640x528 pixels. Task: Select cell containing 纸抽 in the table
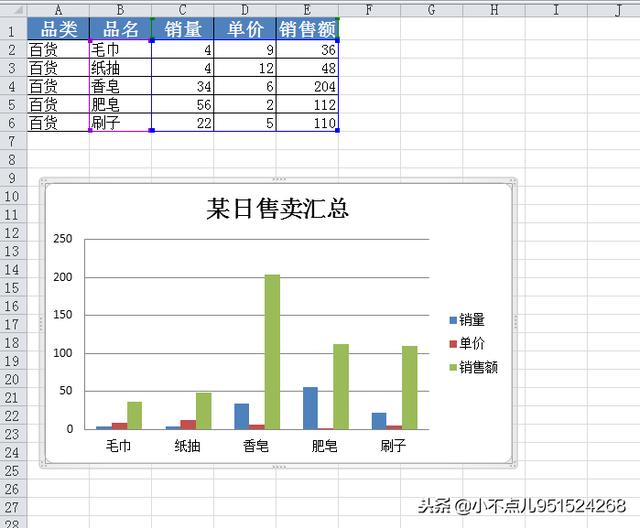(x=120, y=68)
